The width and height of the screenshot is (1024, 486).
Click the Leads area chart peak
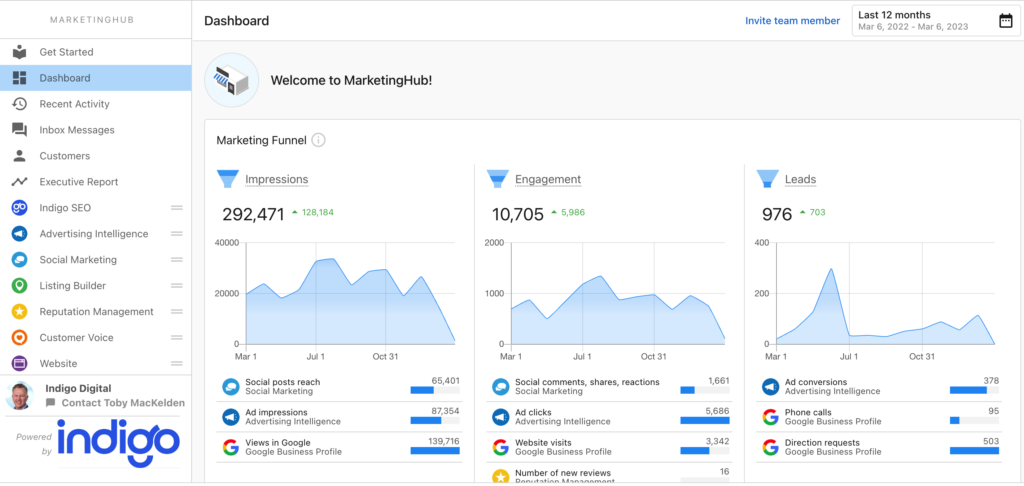[831, 270]
